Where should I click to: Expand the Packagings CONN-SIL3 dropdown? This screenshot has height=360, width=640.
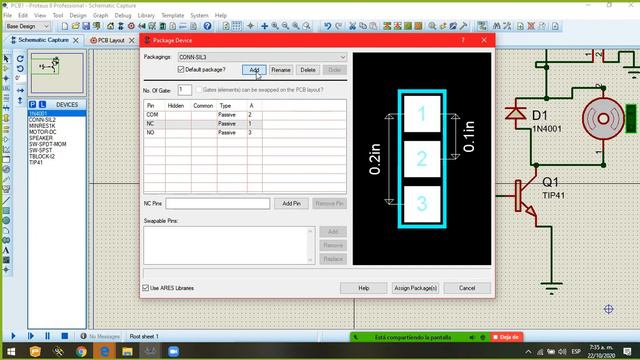coord(342,57)
